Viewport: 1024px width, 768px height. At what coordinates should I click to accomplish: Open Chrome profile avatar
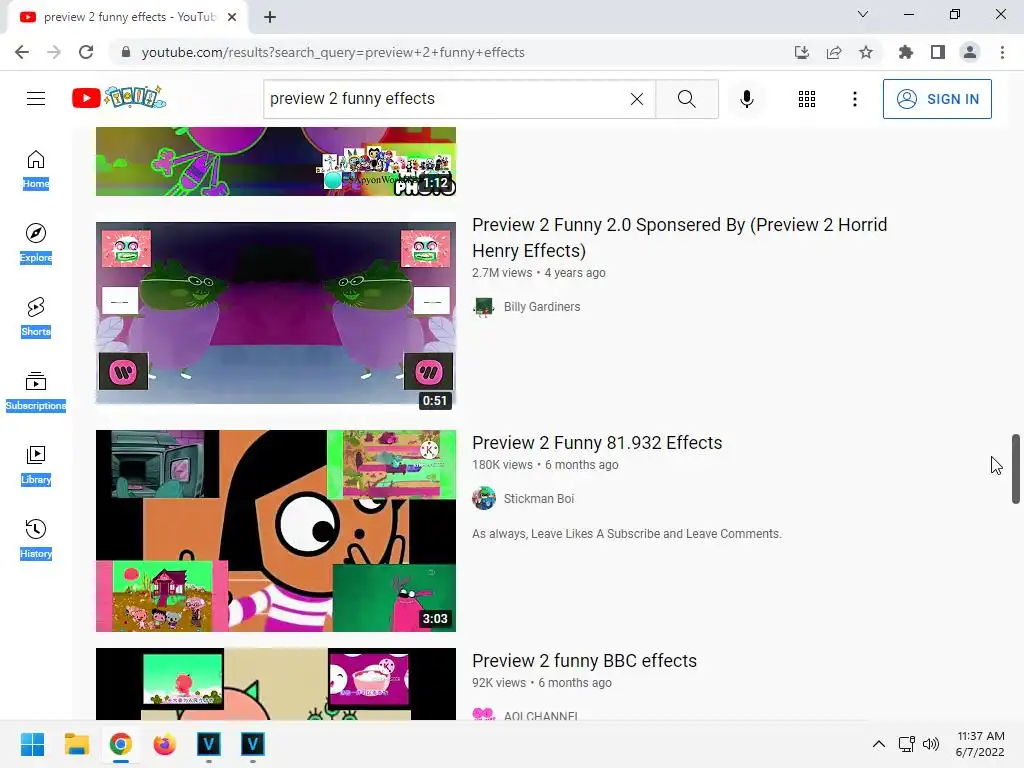(x=970, y=52)
